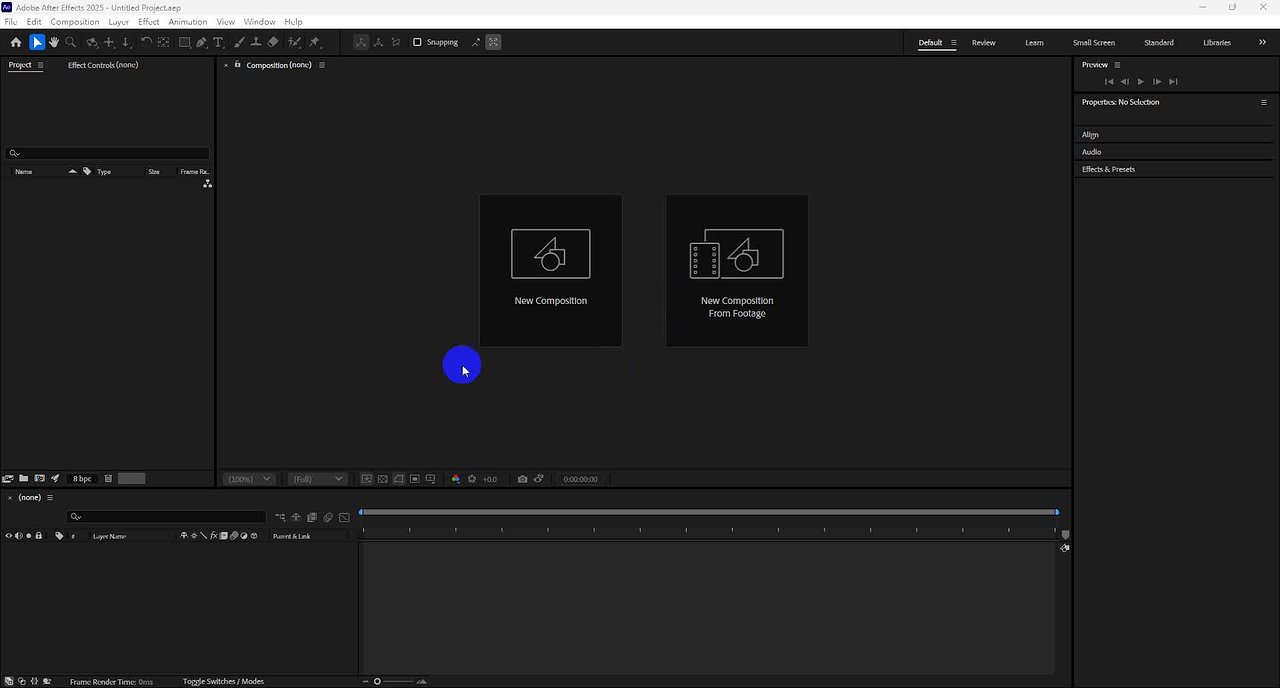1280x688 pixels.
Task: Open the Composition menu
Action: (75, 21)
